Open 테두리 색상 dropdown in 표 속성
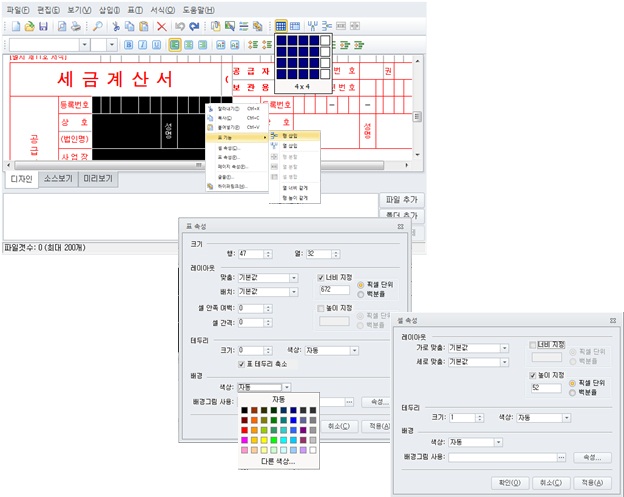Screen dimensions: 624x497 point(354,351)
